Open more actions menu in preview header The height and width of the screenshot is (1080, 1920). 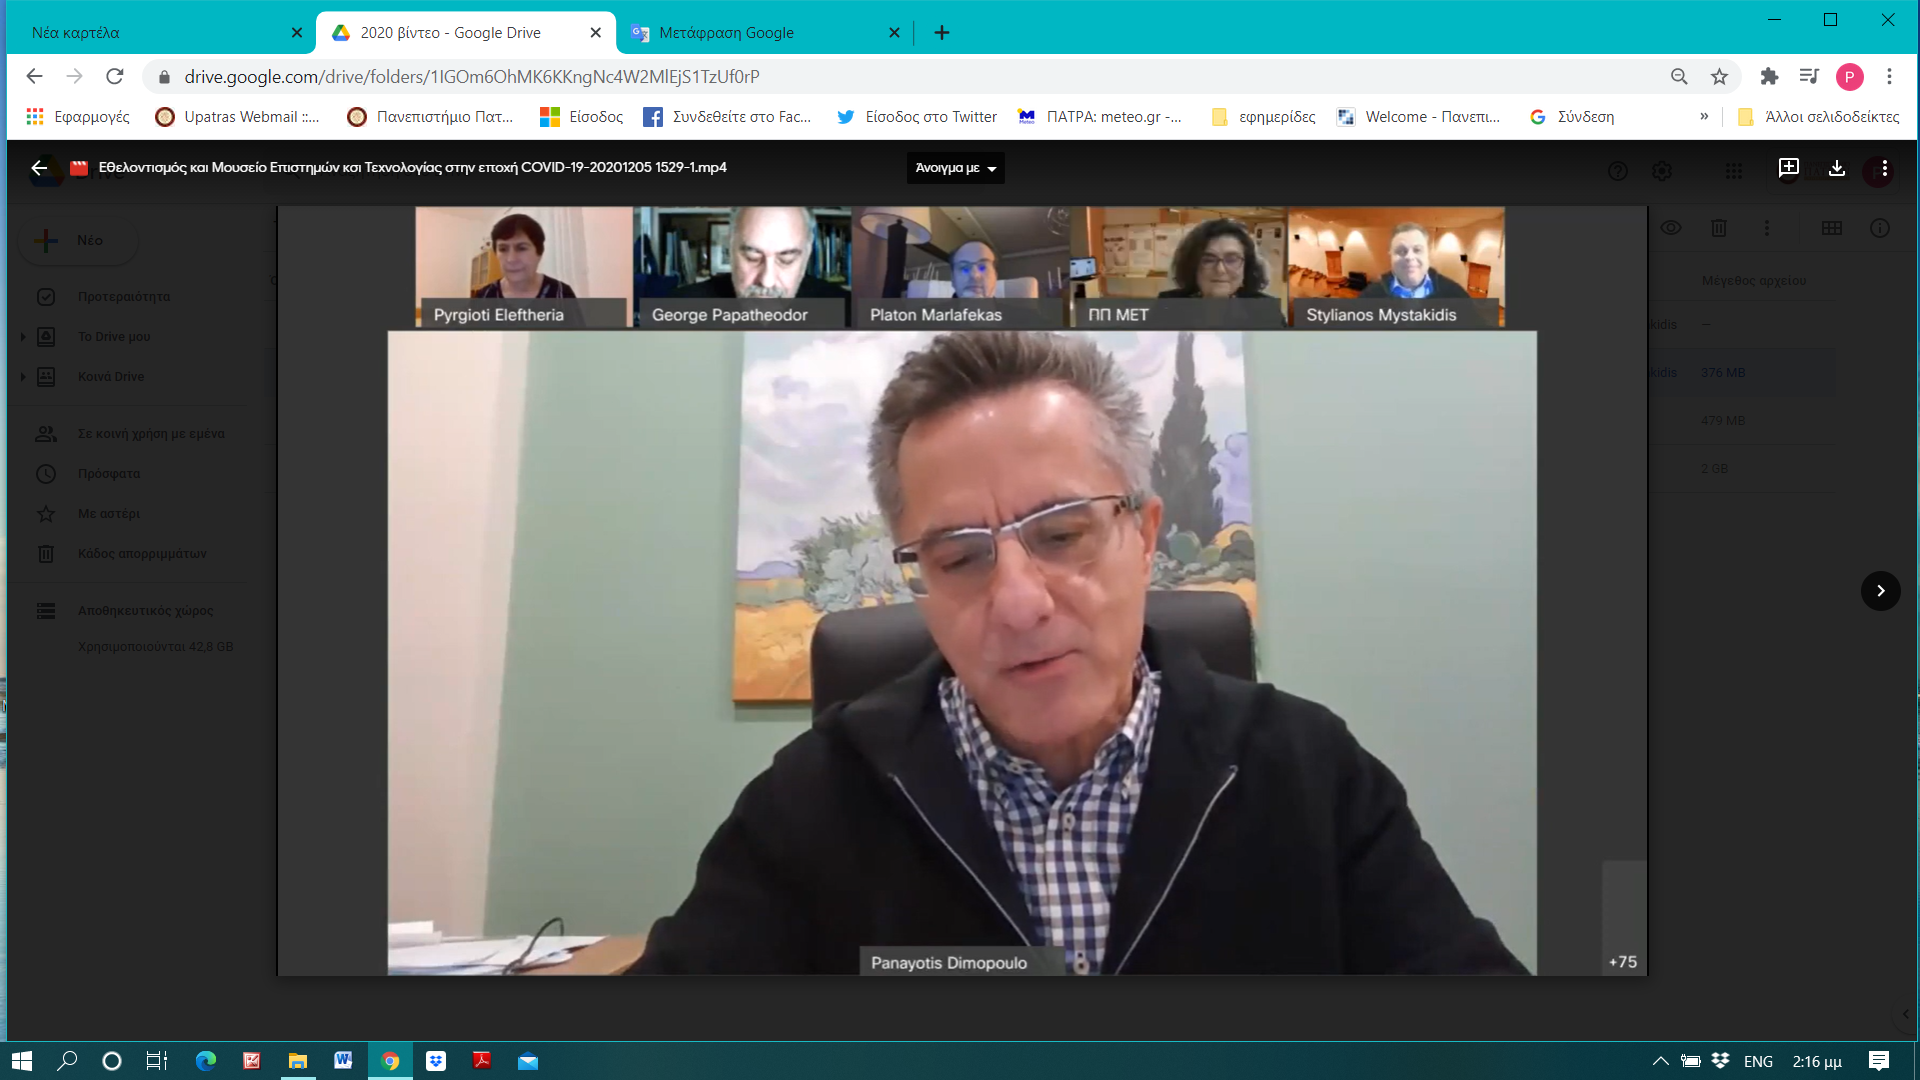1885,168
